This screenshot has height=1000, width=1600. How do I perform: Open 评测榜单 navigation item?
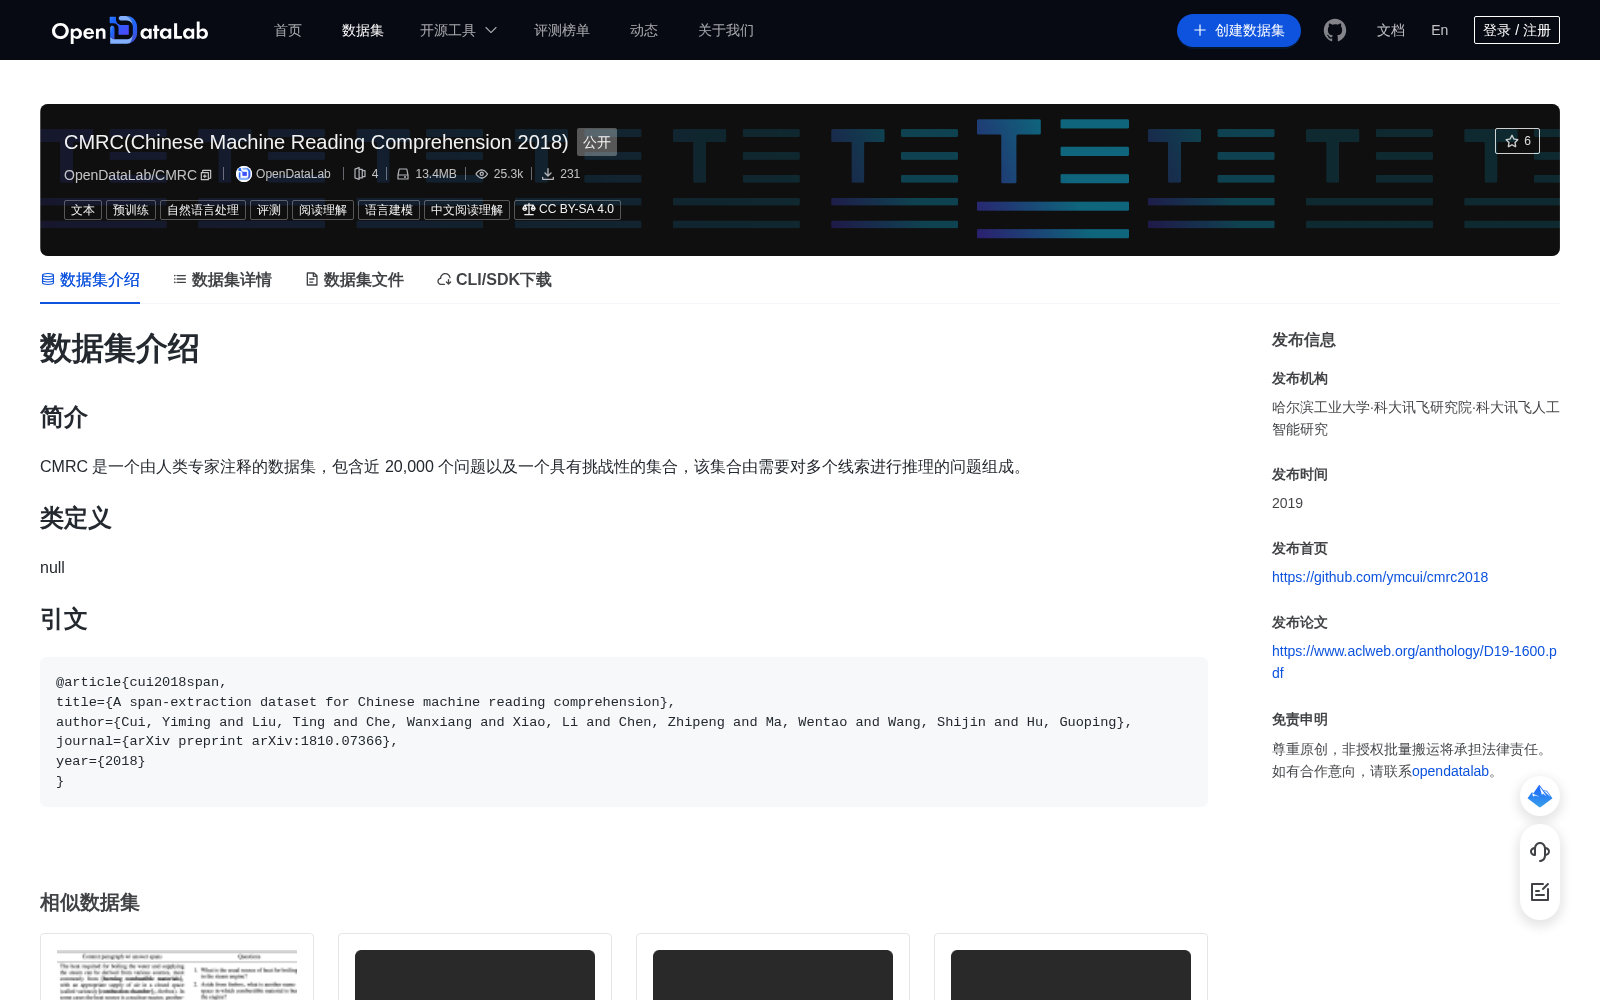562,30
